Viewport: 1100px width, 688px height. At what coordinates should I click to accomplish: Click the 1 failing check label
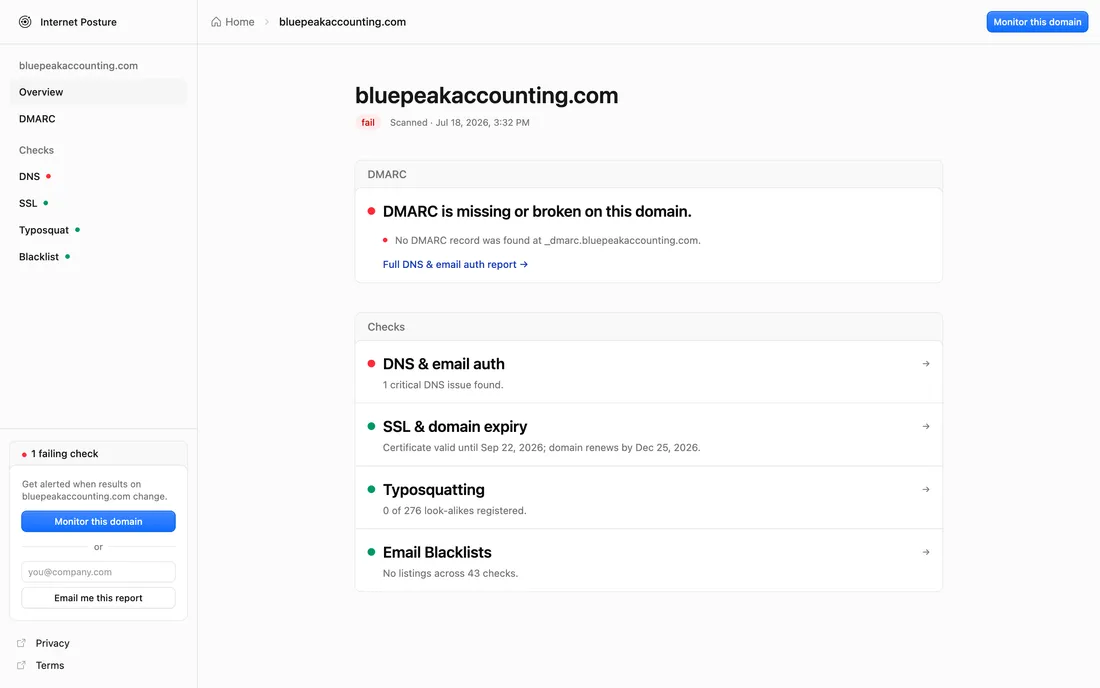[x=65, y=454]
